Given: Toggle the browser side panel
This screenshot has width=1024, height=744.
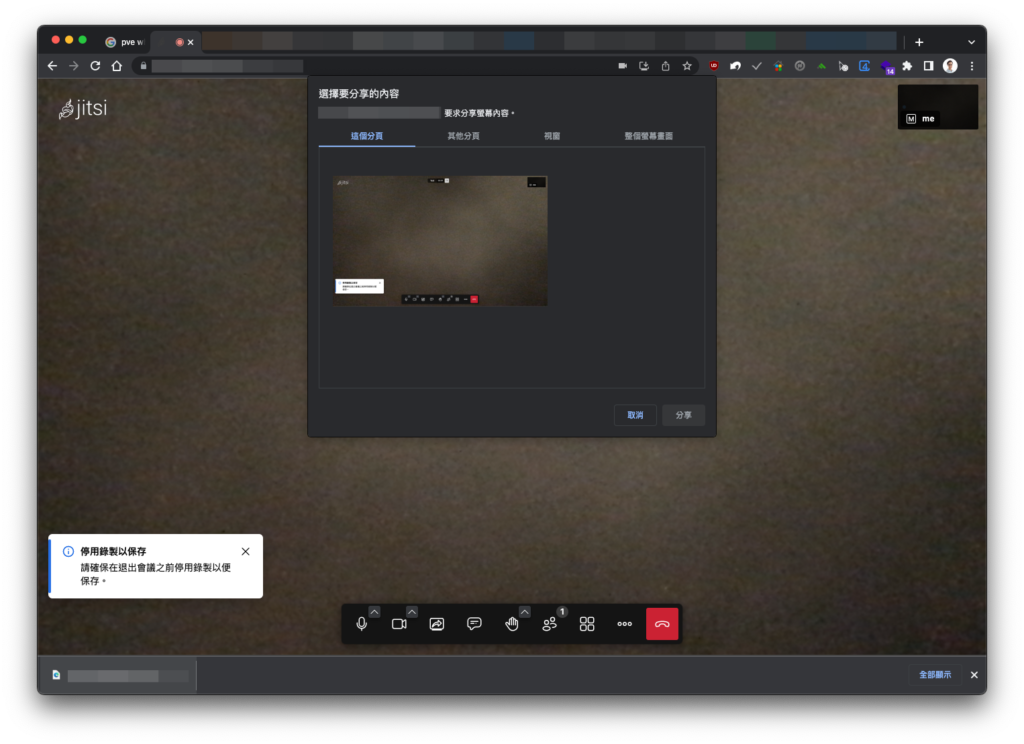Looking at the screenshot, I should (929, 66).
